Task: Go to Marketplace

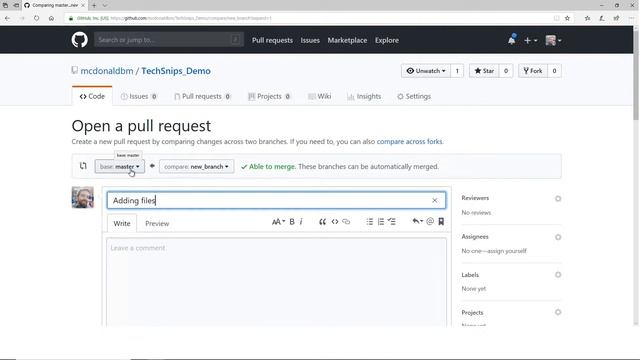Action: click(x=347, y=40)
